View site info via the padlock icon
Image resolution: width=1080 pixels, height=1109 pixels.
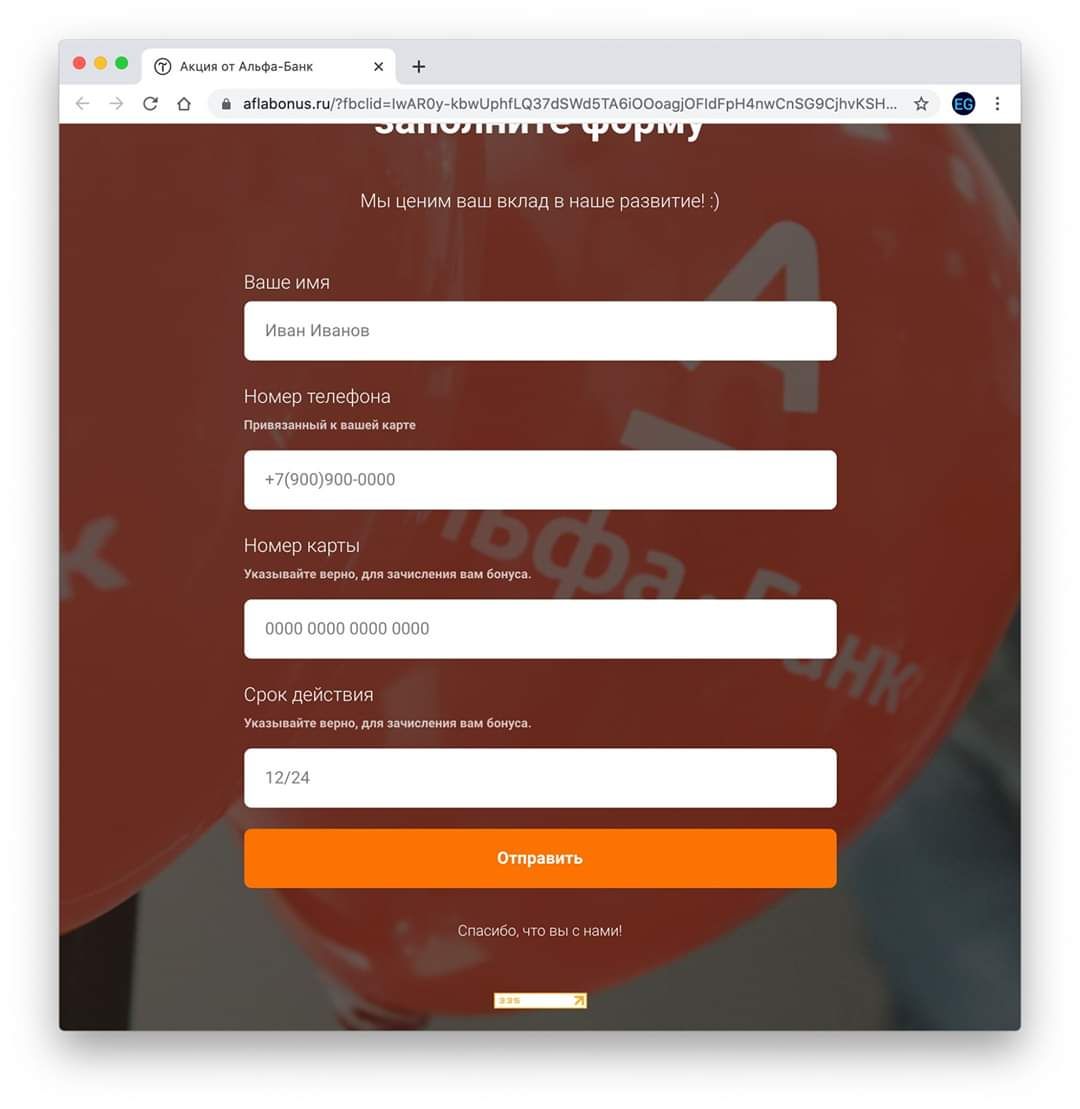(x=226, y=104)
